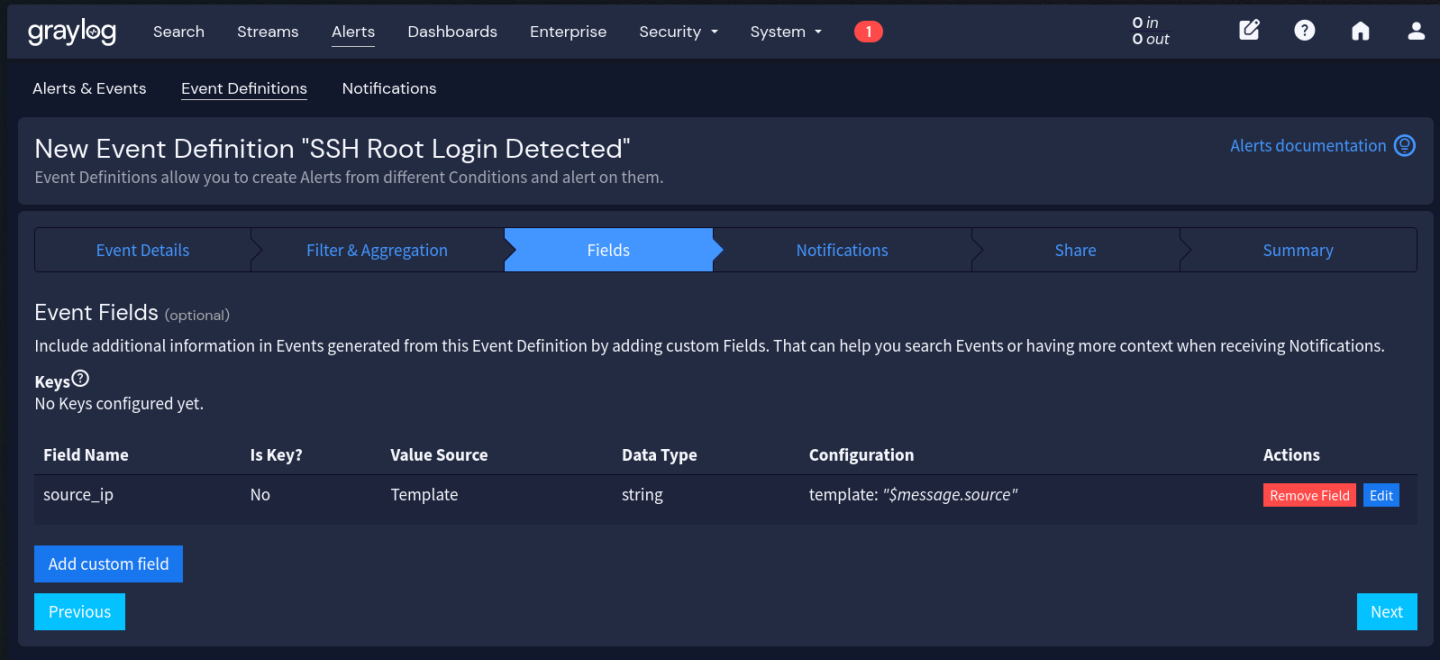Screen dimensions: 1440x660
Task: Open the Alerts documentation link
Action: (x=1308, y=146)
